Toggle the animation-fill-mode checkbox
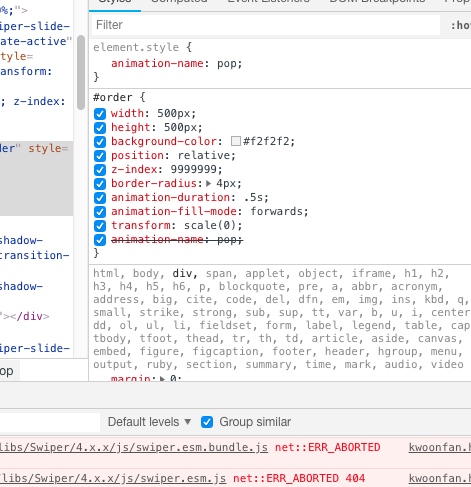 100,212
